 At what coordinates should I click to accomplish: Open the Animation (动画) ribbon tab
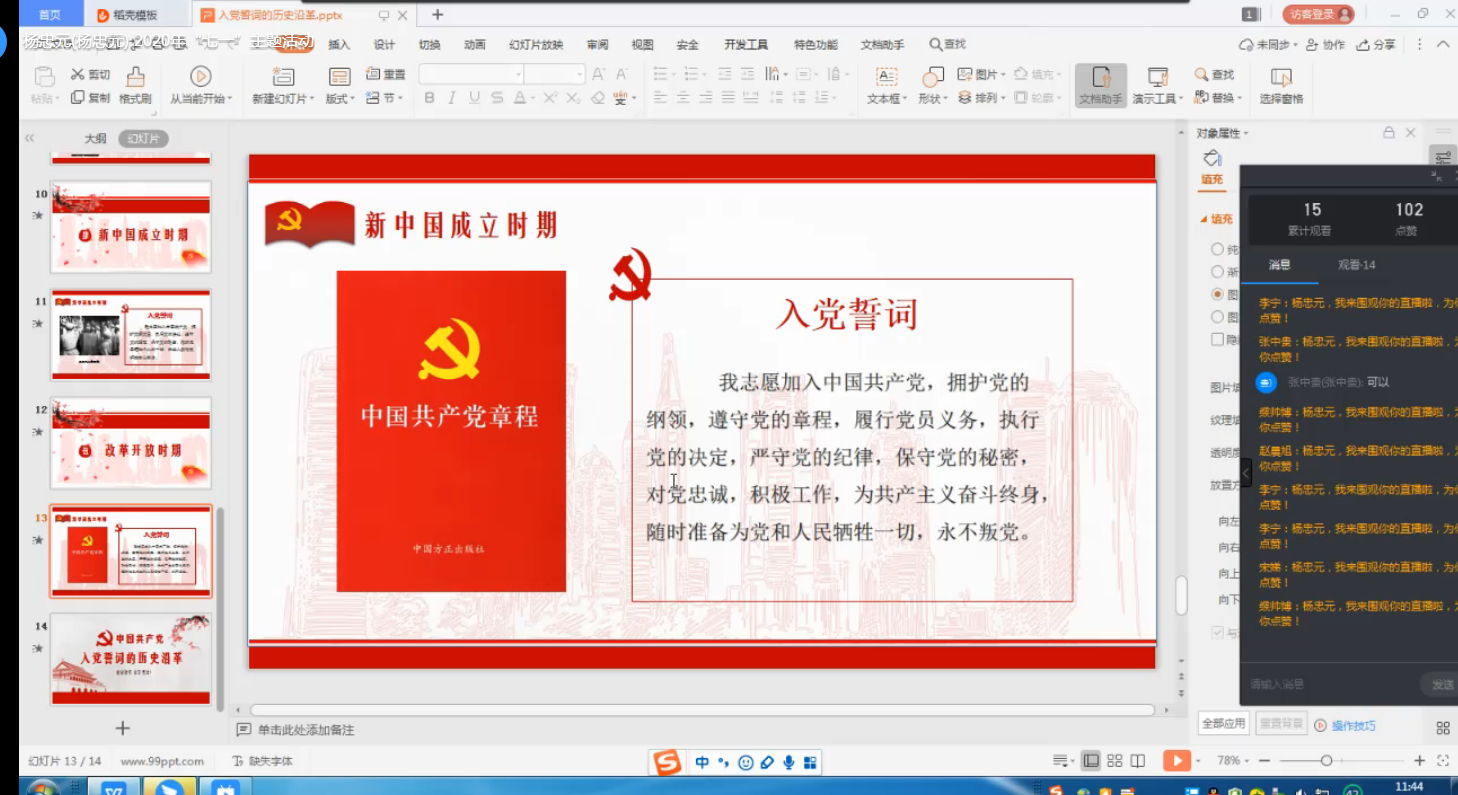475,45
